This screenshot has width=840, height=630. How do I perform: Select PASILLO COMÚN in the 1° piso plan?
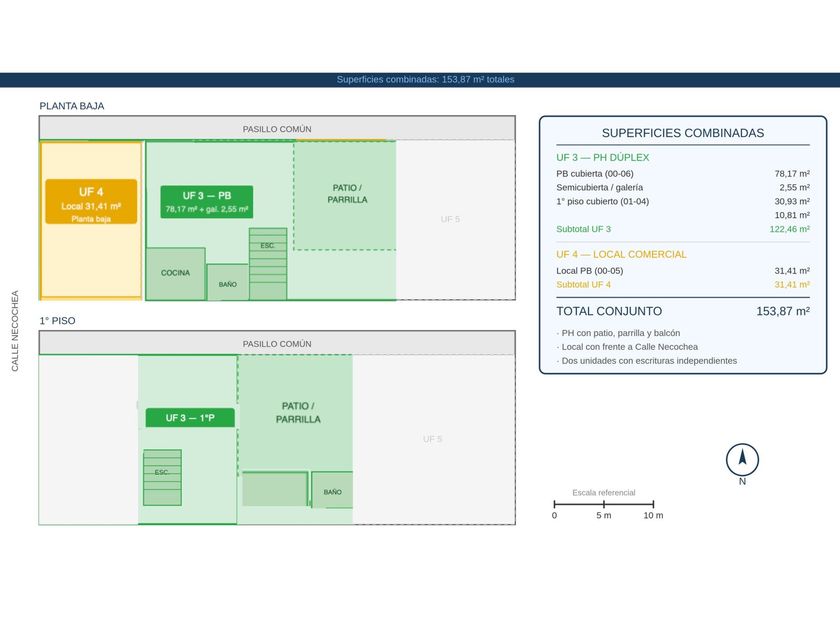[x=277, y=343]
